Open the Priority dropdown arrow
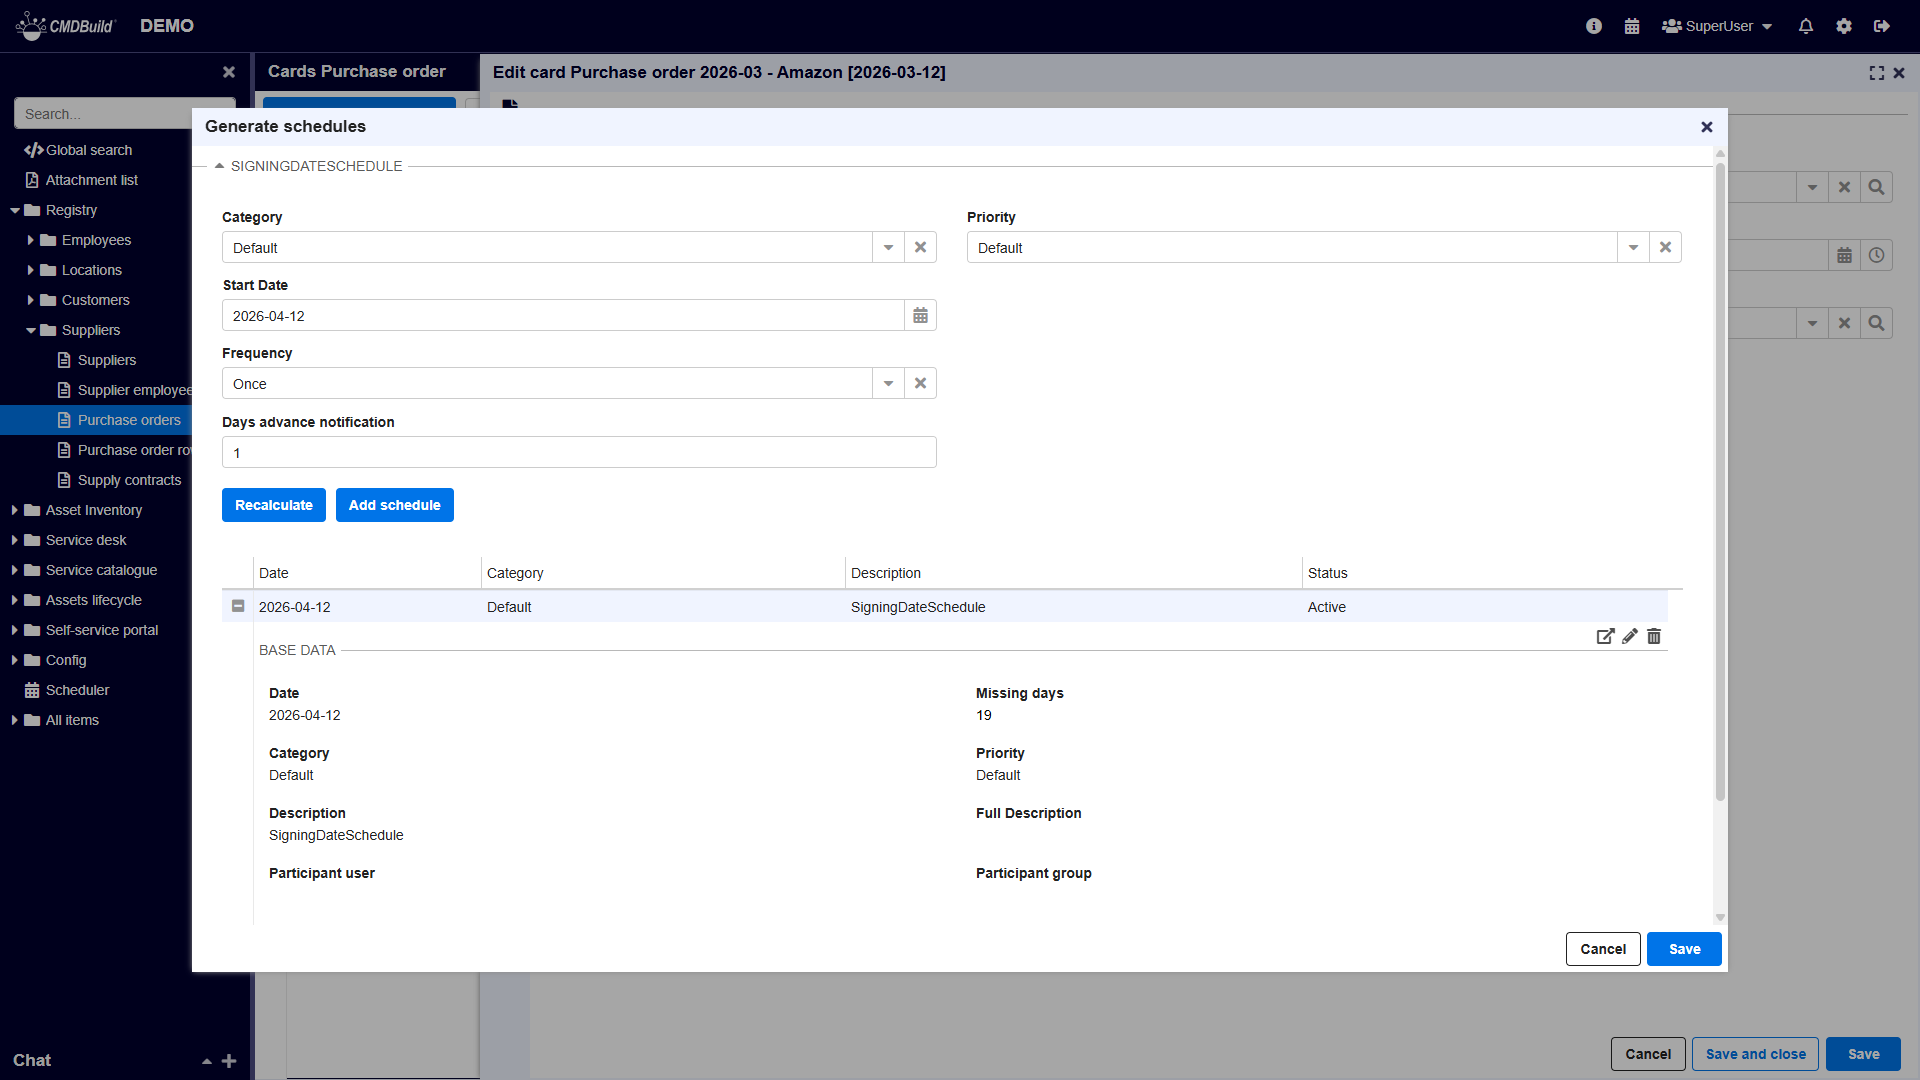This screenshot has width=1920, height=1080. pos(1633,248)
